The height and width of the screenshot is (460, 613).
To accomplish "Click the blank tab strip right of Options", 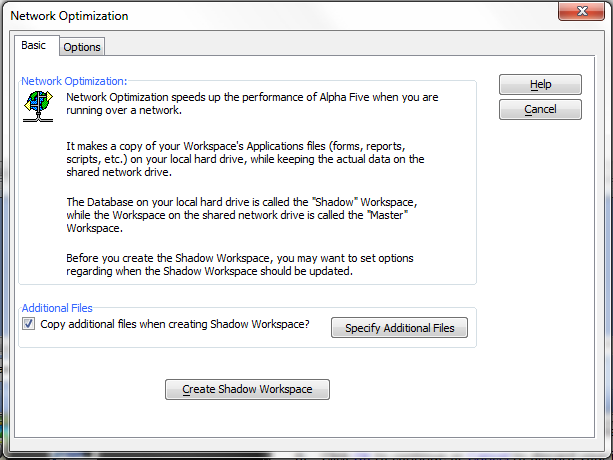I will pyautogui.click(x=348, y=46).
